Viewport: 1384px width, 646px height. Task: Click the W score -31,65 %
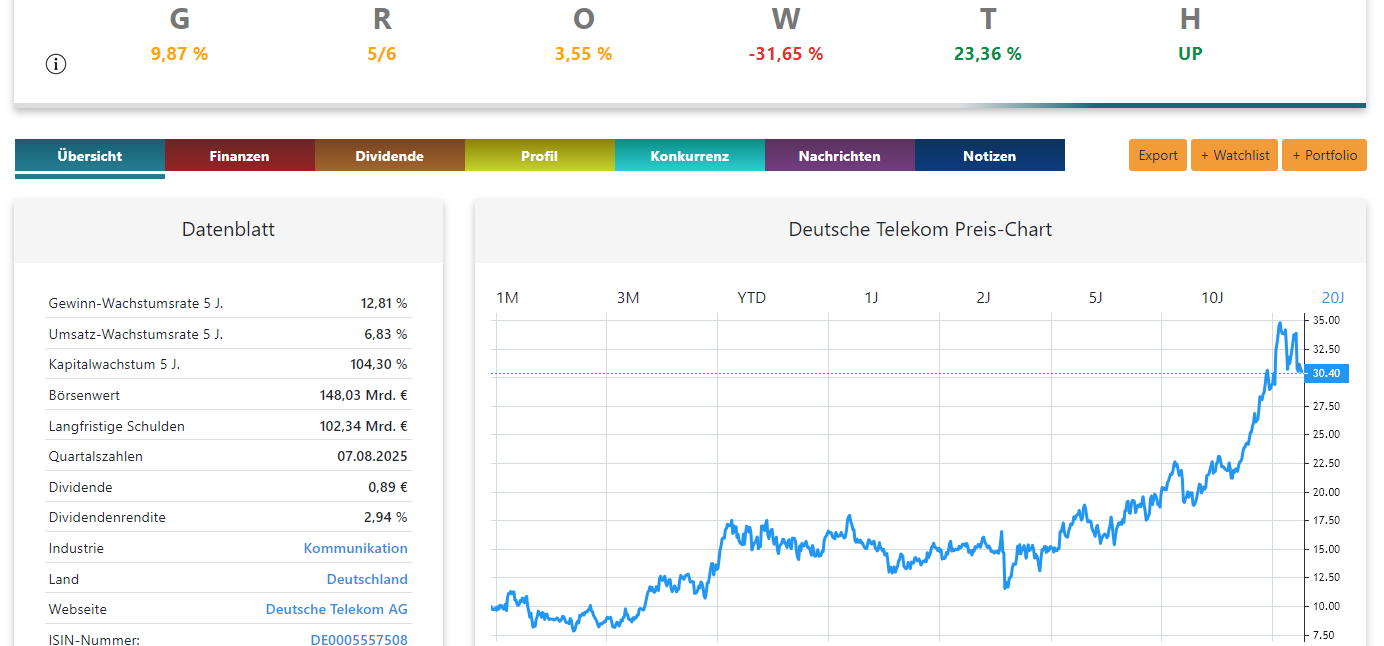[786, 54]
